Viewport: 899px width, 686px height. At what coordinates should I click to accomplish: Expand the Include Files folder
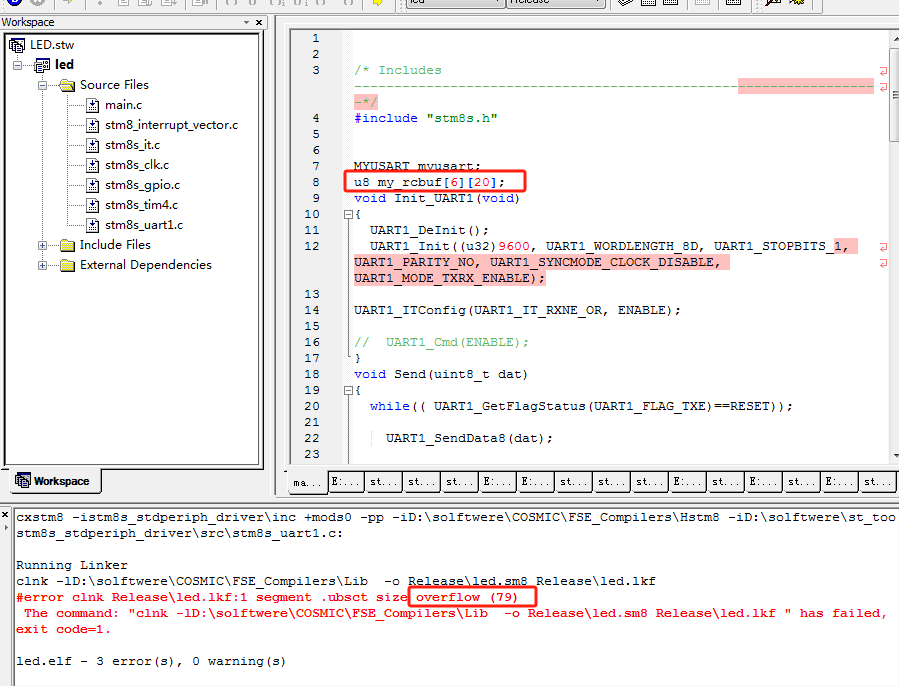[x=42, y=245]
